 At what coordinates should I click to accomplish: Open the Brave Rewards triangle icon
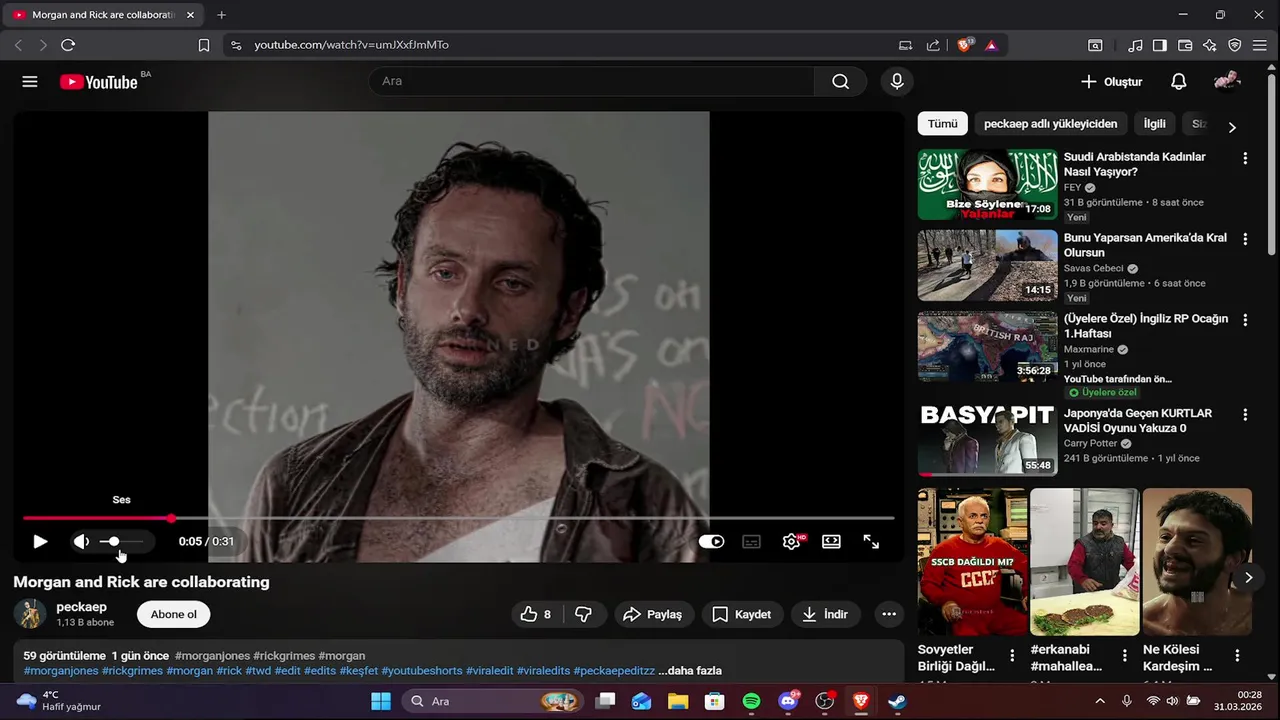[991, 45]
